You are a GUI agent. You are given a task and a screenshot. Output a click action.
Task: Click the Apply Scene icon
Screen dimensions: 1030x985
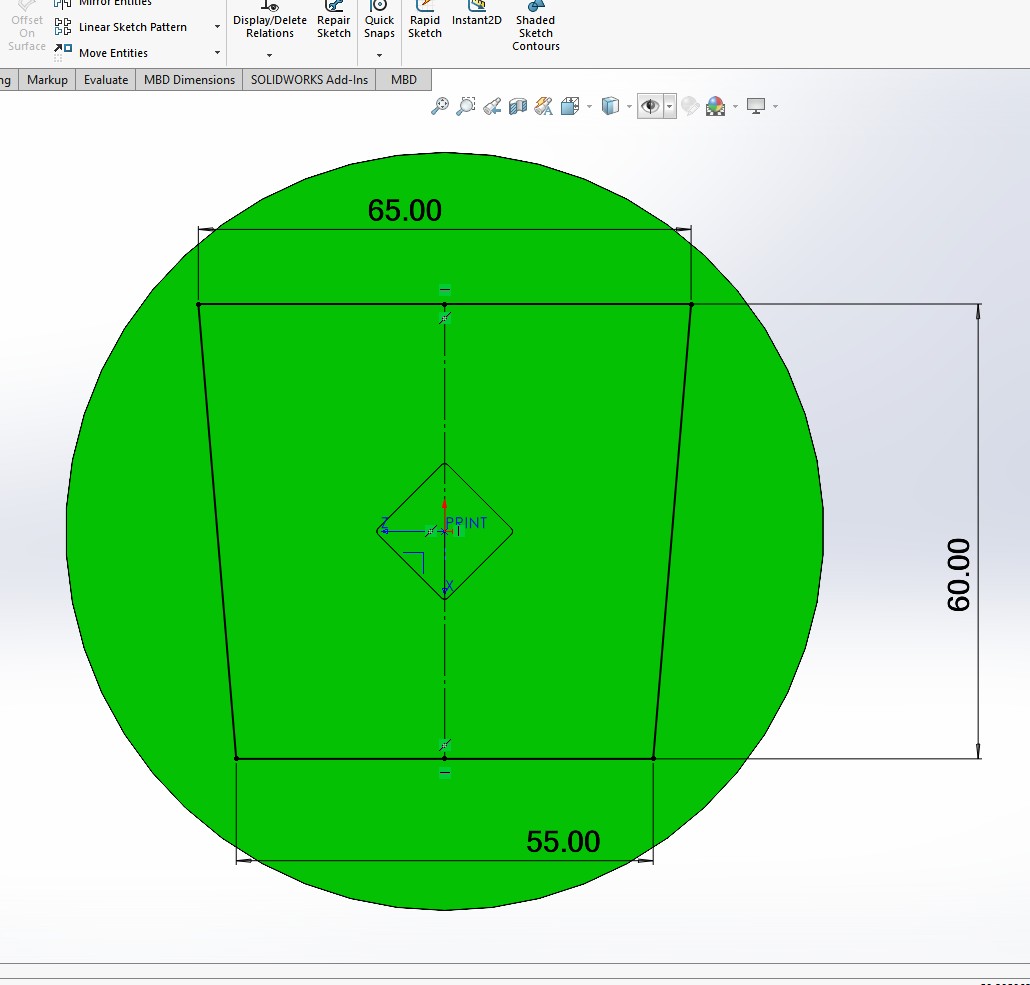pyautogui.click(x=715, y=106)
